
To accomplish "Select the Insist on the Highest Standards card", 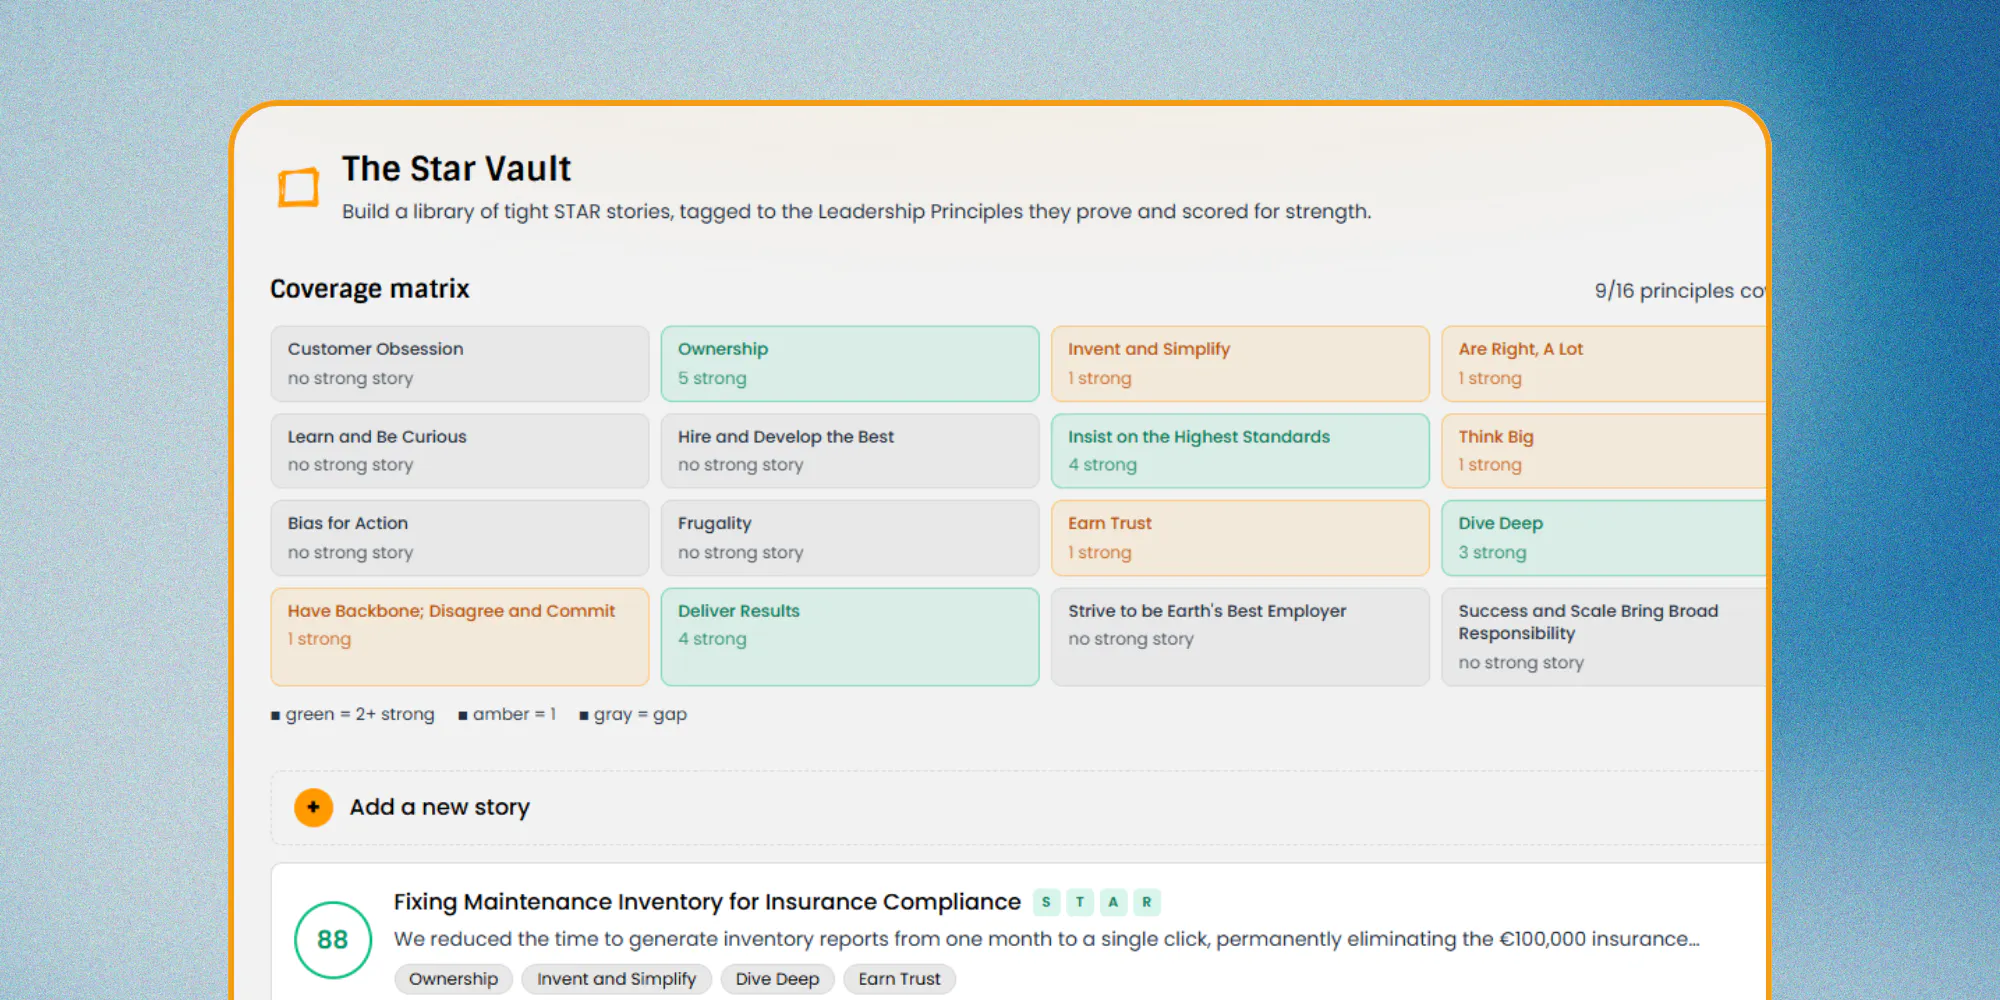I will pos(1240,451).
